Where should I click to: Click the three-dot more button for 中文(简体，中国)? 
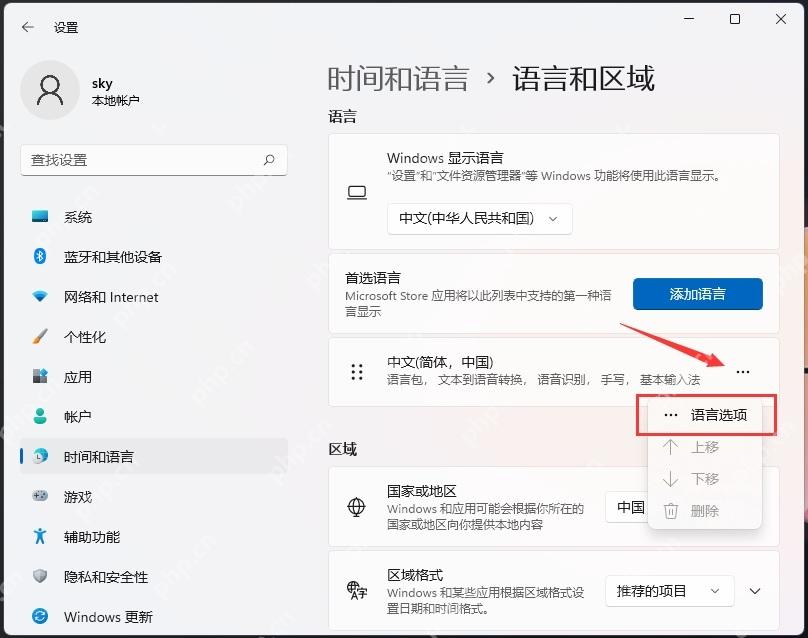click(743, 372)
